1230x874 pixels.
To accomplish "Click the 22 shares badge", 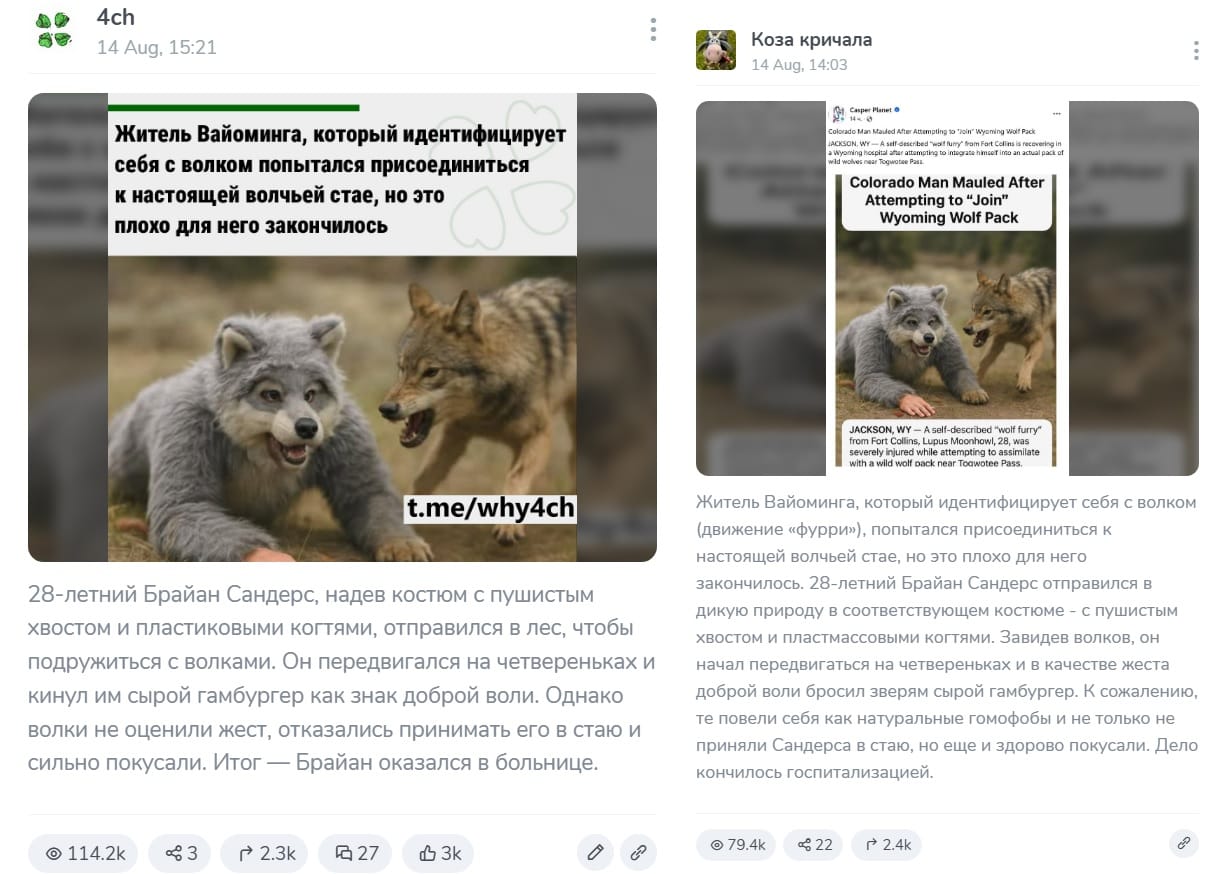I will coord(813,844).
